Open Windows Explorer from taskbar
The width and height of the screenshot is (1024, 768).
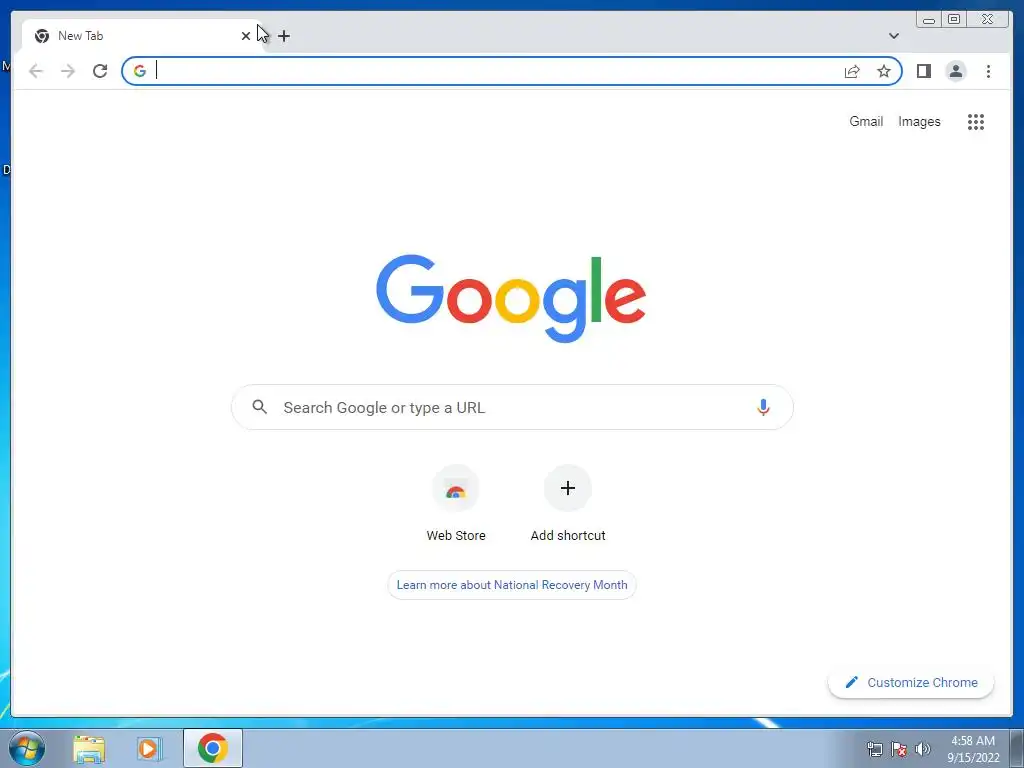tap(89, 749)
